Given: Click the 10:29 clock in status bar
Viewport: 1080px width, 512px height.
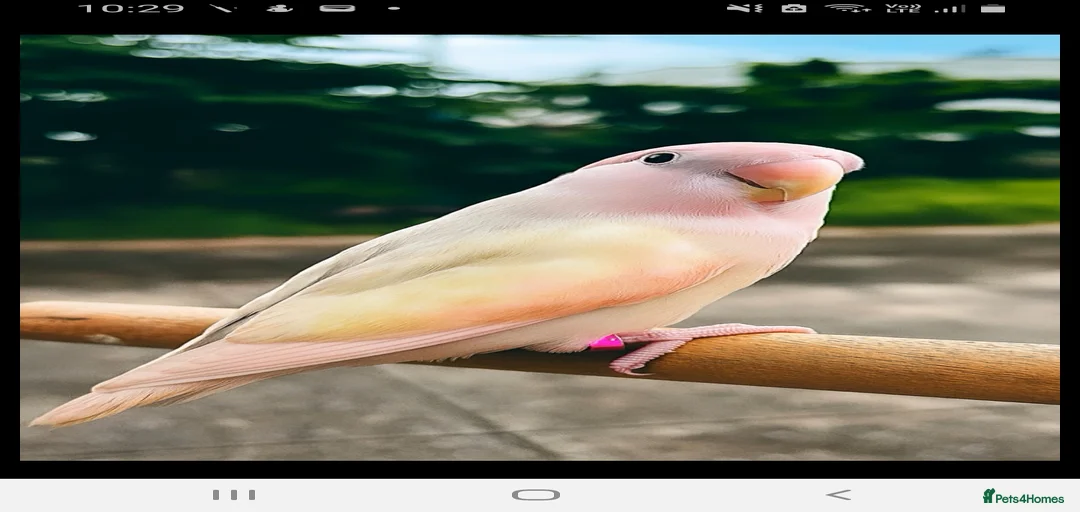Looking at the screenshot, I should 131,8.
